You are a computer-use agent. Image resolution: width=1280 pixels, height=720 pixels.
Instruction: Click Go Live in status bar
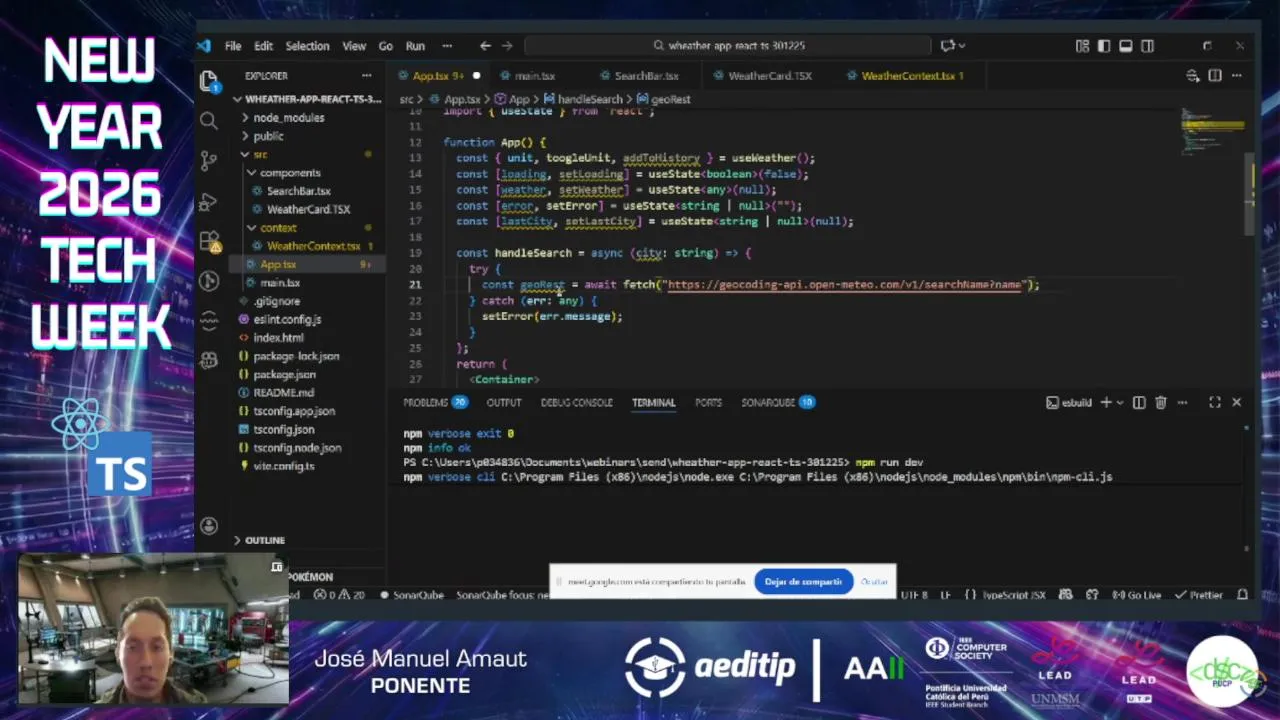click(1137, 595)
